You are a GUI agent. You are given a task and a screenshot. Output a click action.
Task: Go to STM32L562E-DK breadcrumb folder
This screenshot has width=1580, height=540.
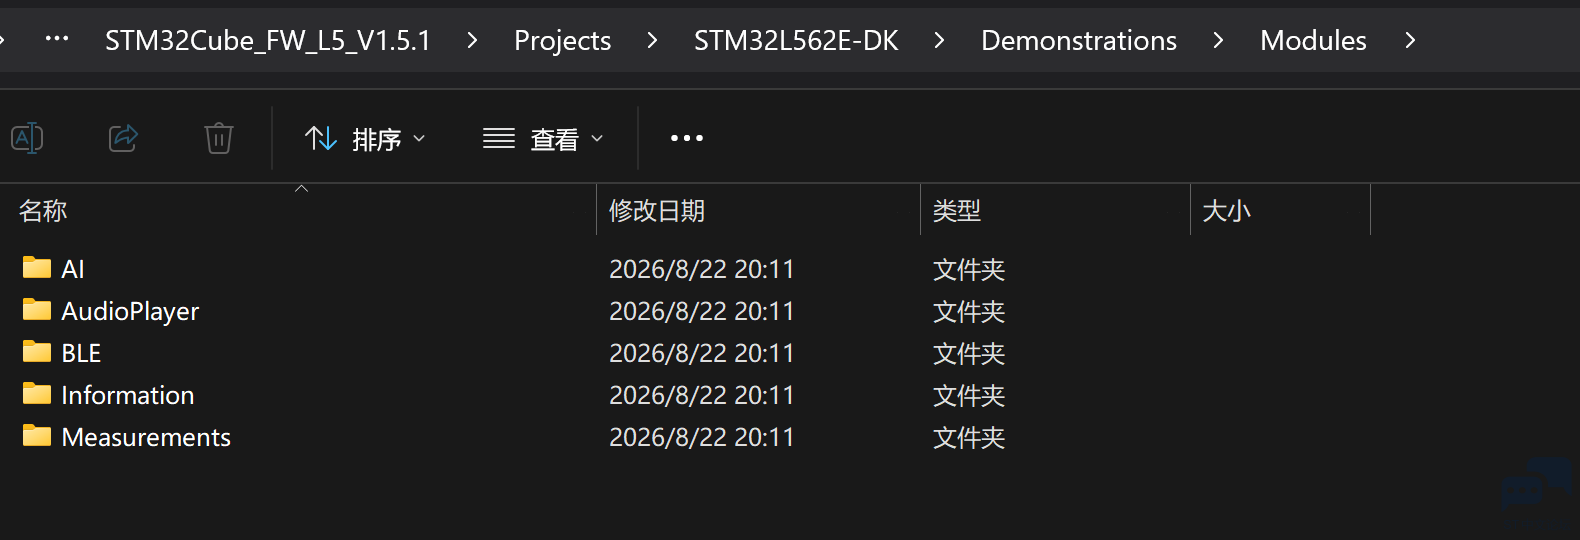[796, 40]
